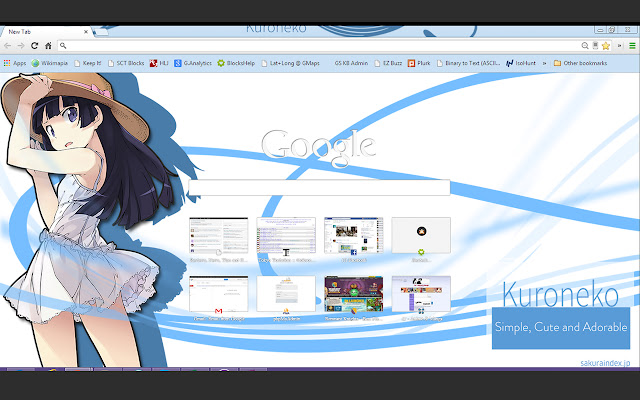The width and height of the screenshot is (640, 400).
Task: Open the HLJ bookmark
Action: tap(159, 63)
